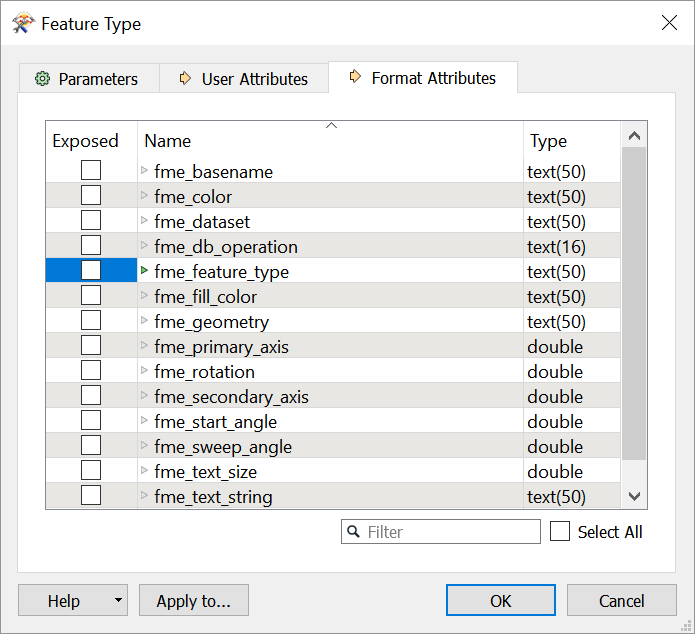Click scrollbar up arrow in attribute list
695x634 pixels.
click(634, 136)
